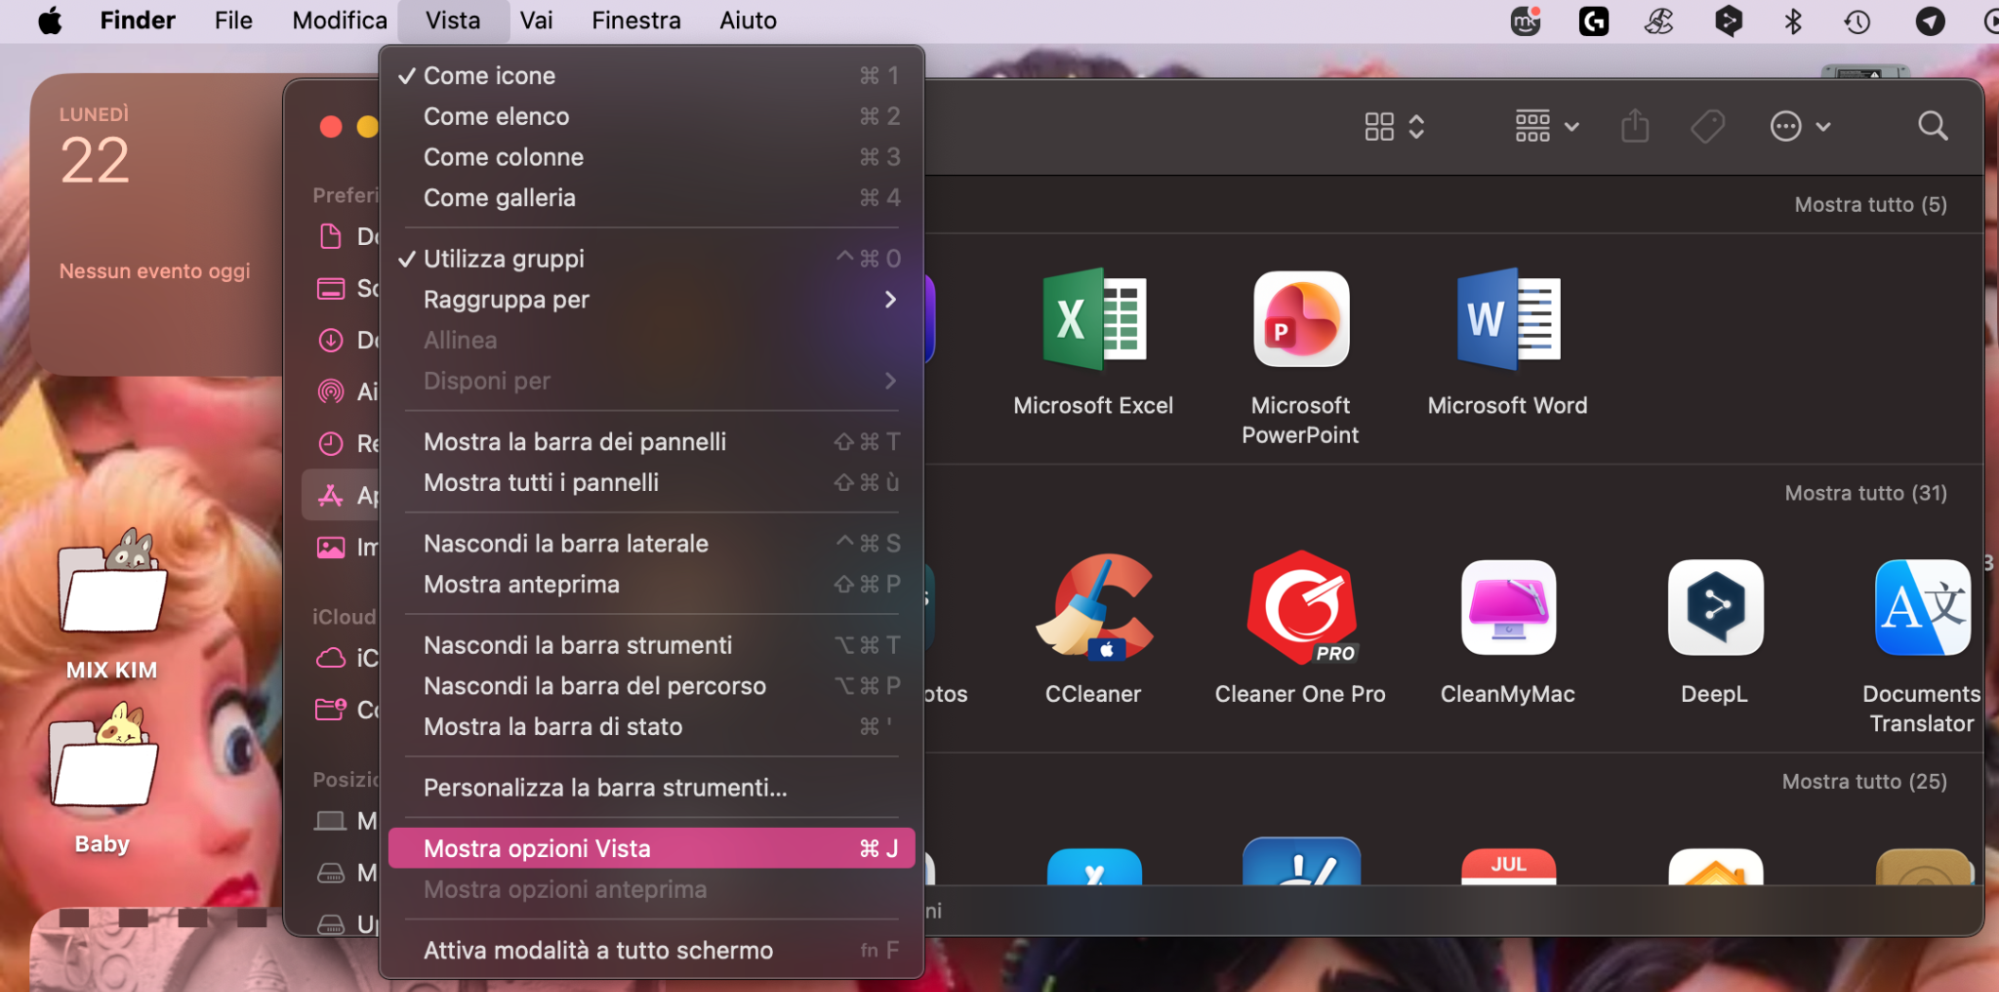Click the location arrow menu bar icon
Image resolution: width=1999 pixels, height=992 pixels.
[x=1929, y=21]
